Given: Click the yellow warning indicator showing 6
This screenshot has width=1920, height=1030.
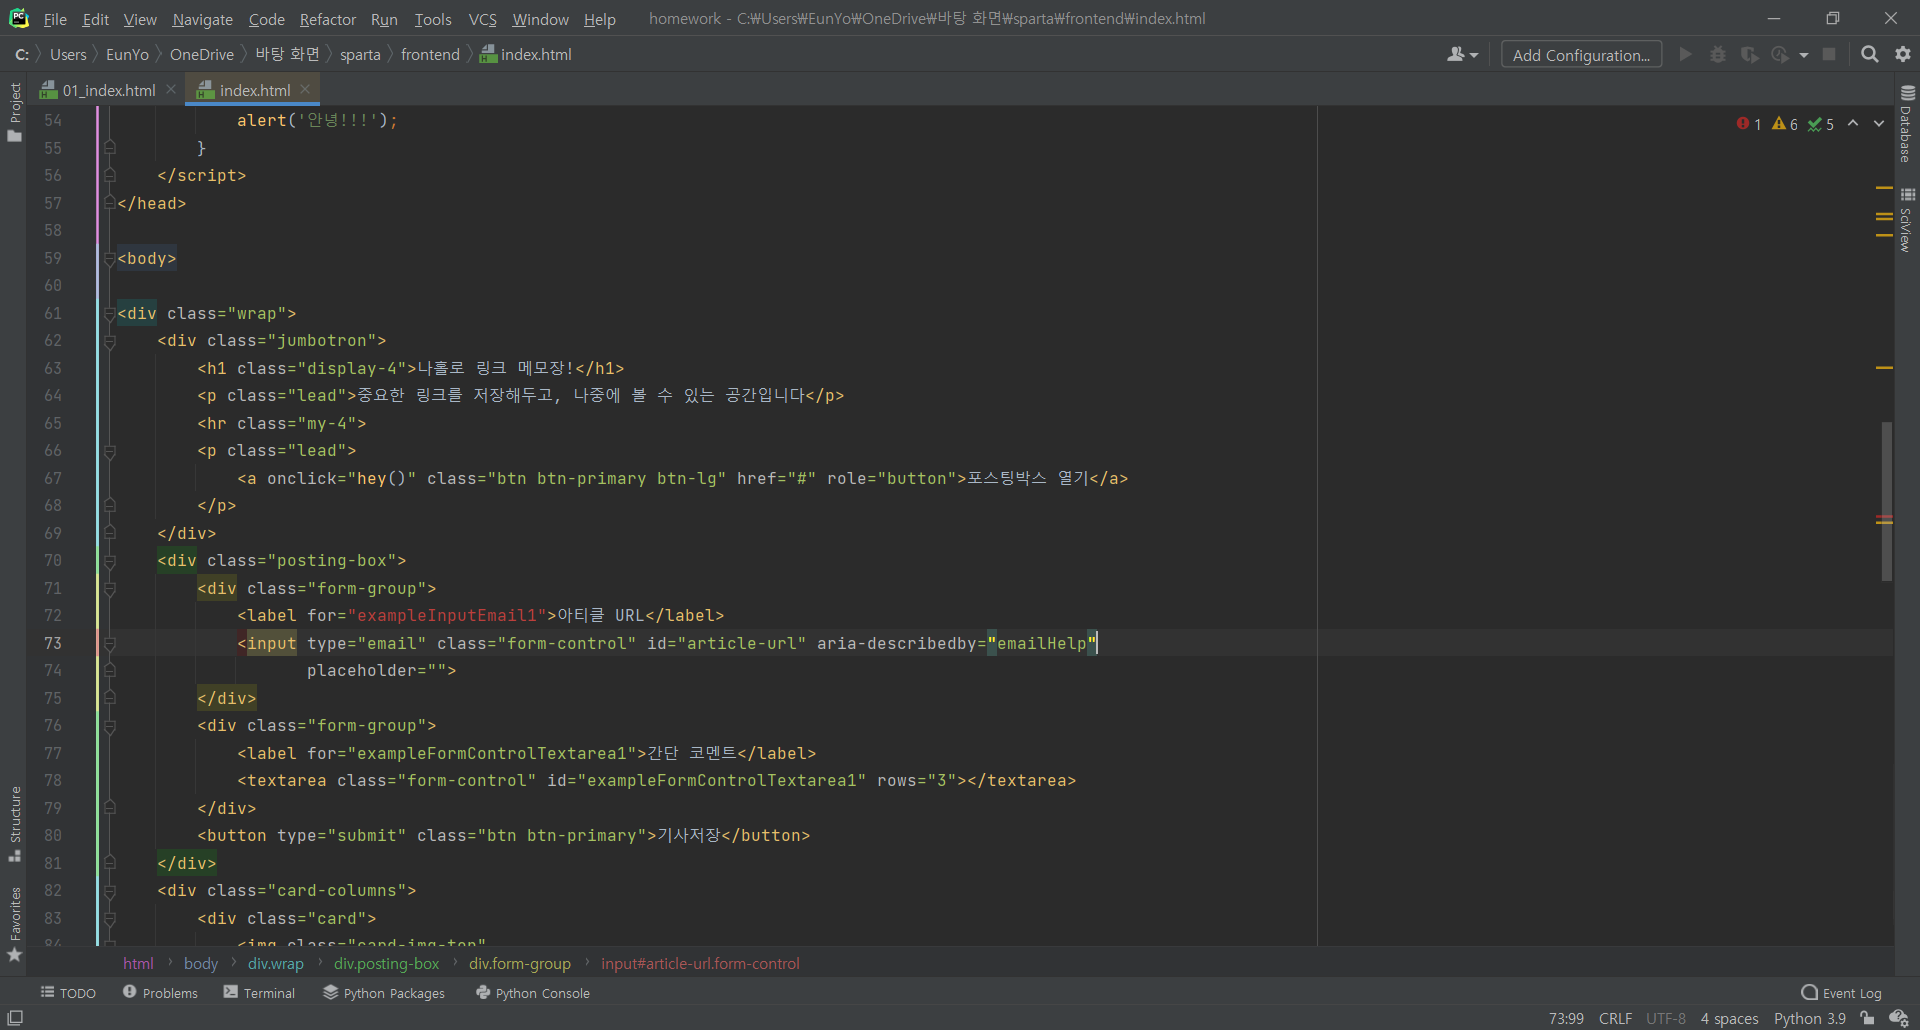Looking at the screenshot, I should point(1785,124).
